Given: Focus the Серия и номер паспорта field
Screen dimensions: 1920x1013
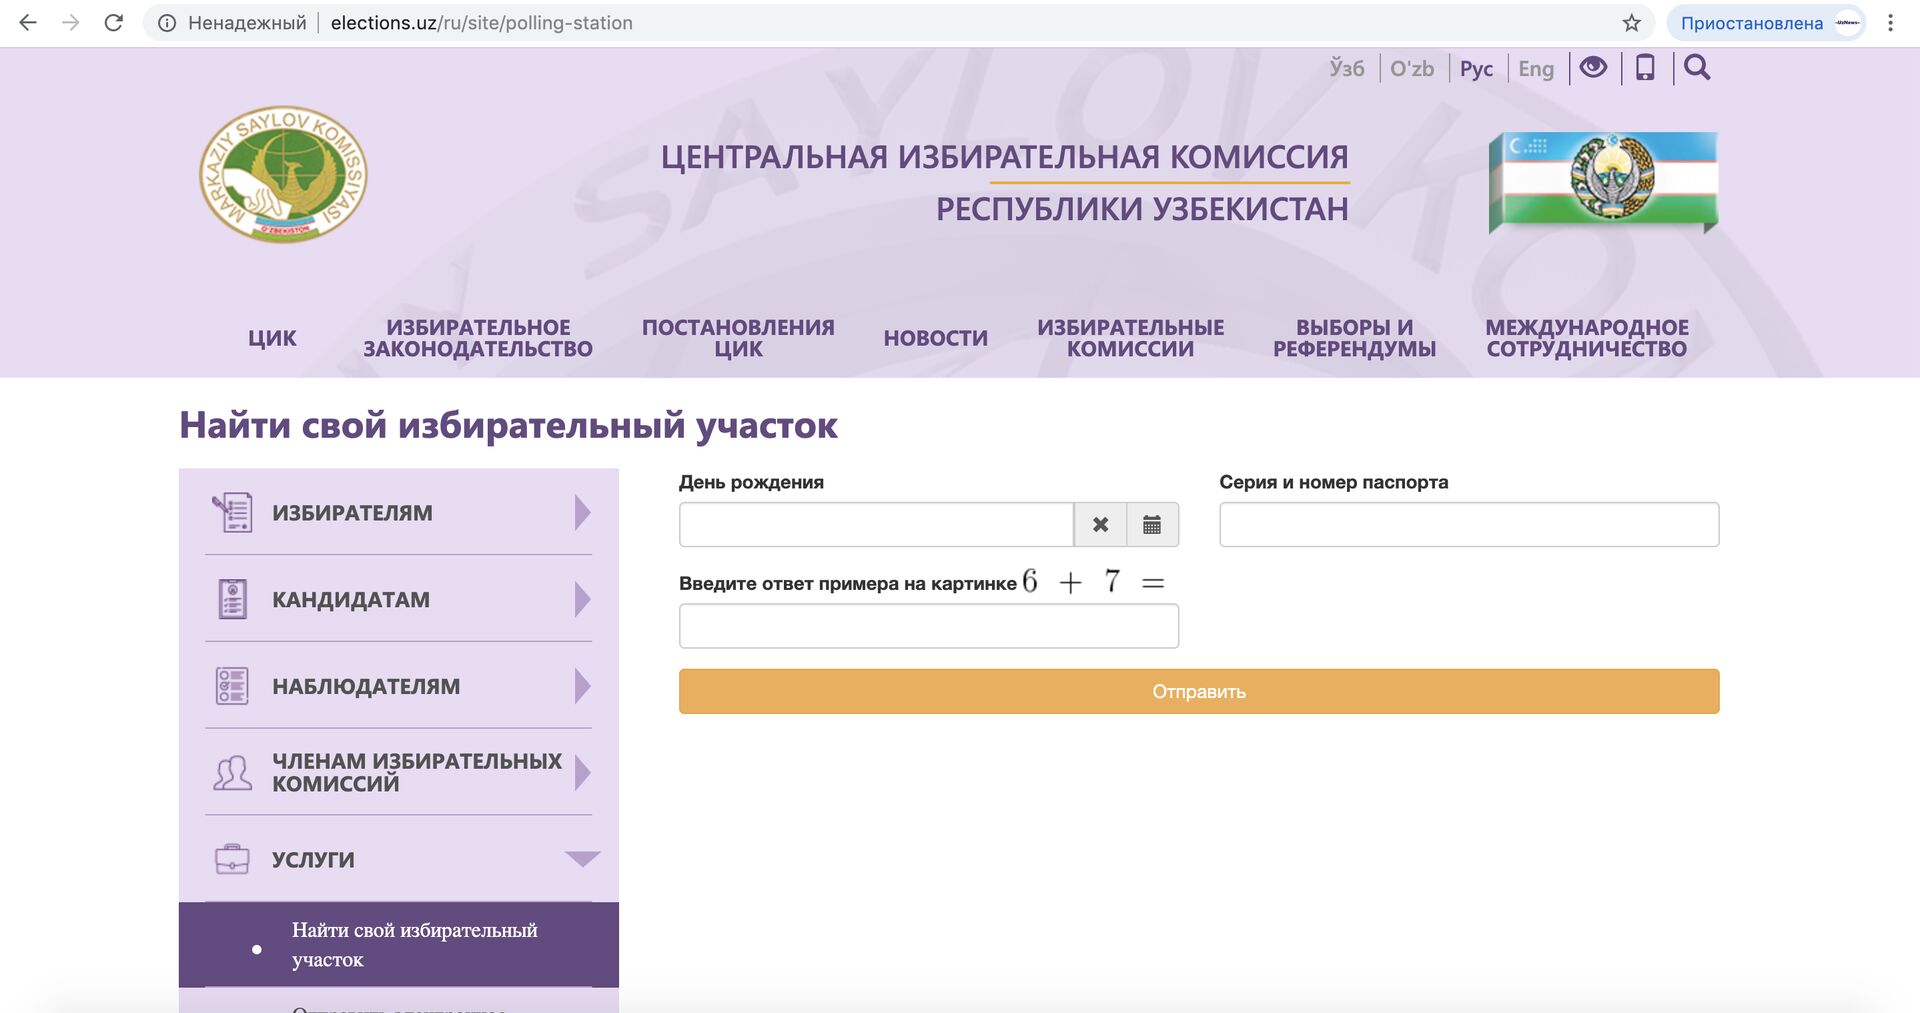Looking at the screenshot, I should [x=1469, y=525].
